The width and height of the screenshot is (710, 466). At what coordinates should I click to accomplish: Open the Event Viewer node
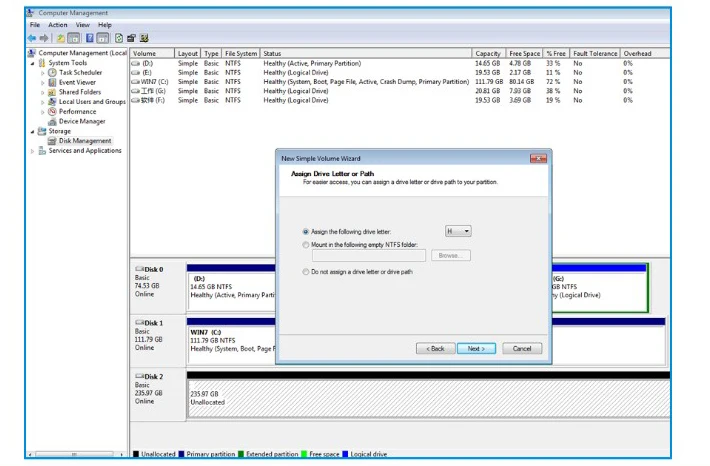tap(77, 82)
